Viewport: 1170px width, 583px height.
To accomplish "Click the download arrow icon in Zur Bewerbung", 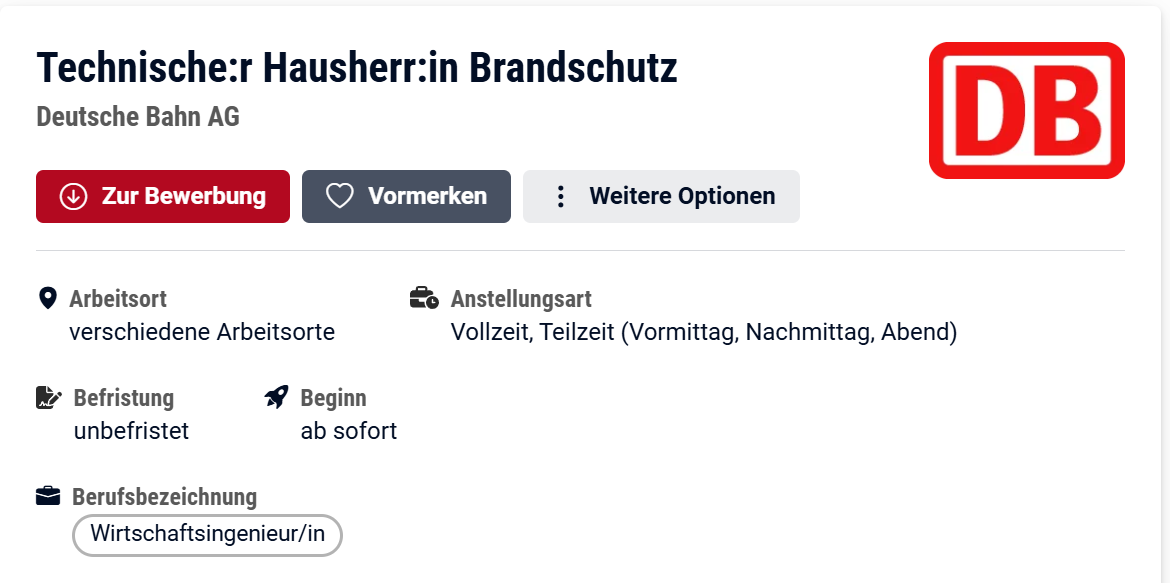I will tap(73, 196).
